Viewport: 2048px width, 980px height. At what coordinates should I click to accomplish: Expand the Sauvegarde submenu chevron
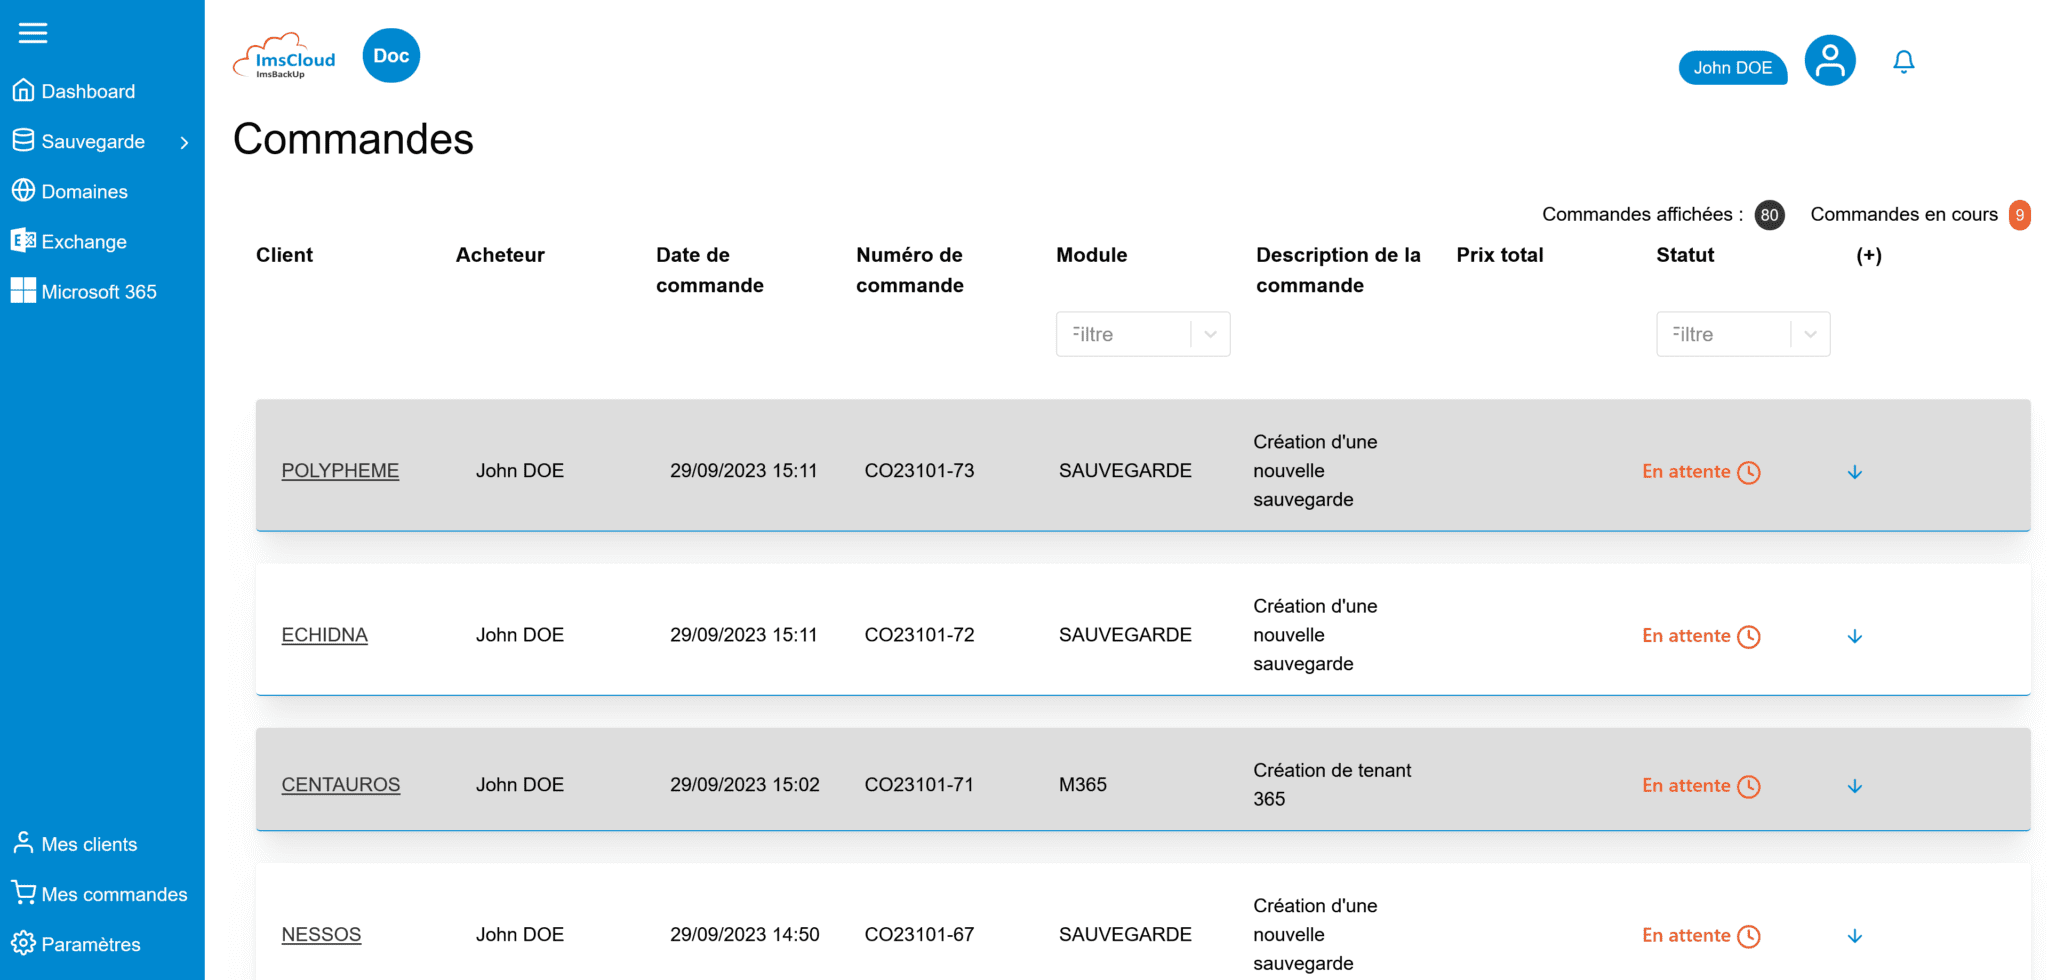click(x=184, y=142)
